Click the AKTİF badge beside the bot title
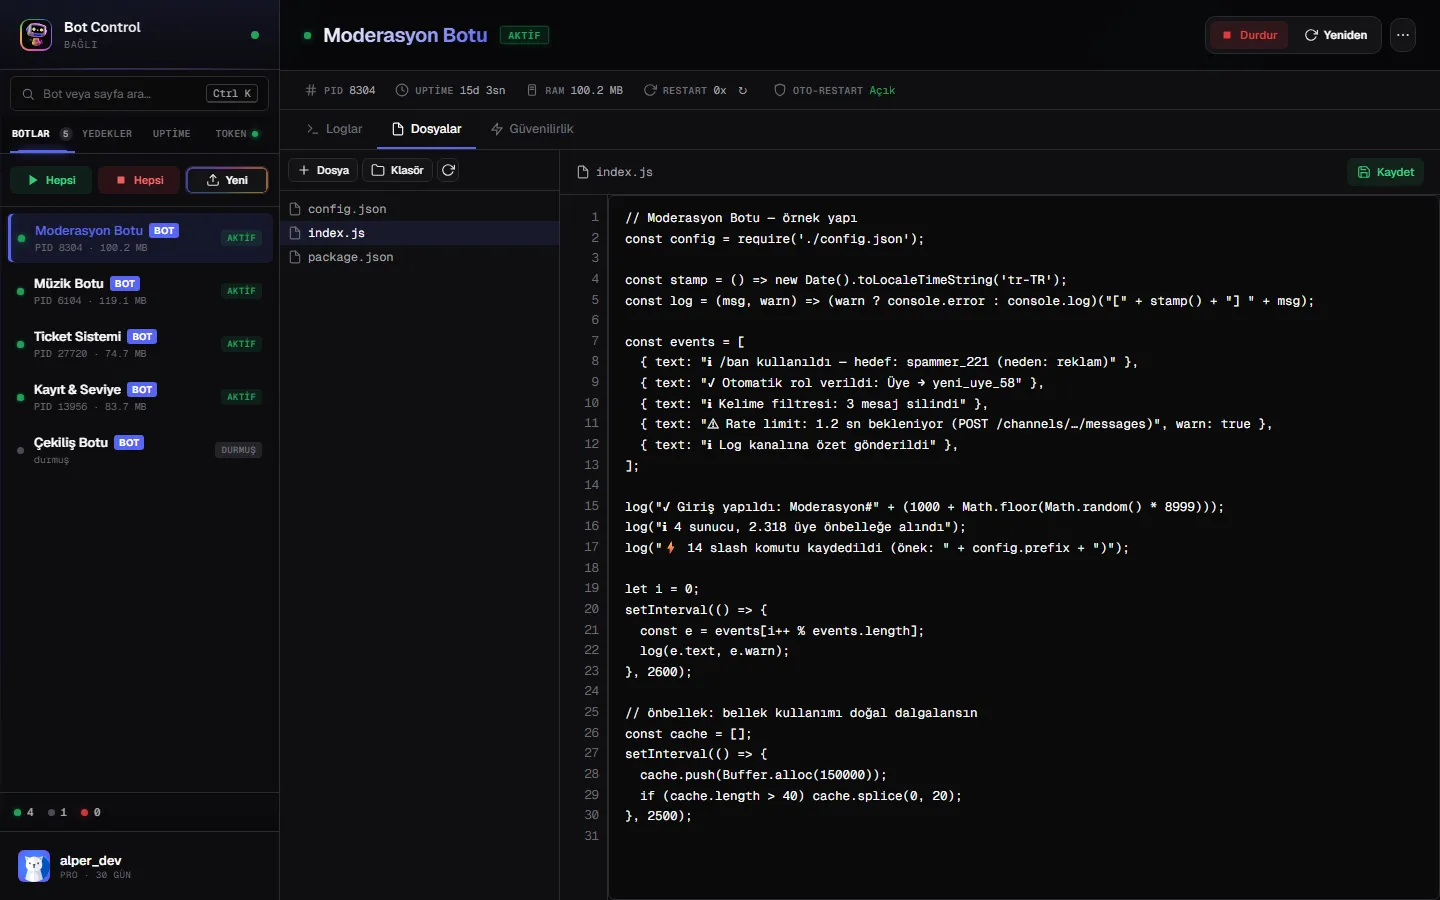1440x900 pixels. (x=524, y=36)
